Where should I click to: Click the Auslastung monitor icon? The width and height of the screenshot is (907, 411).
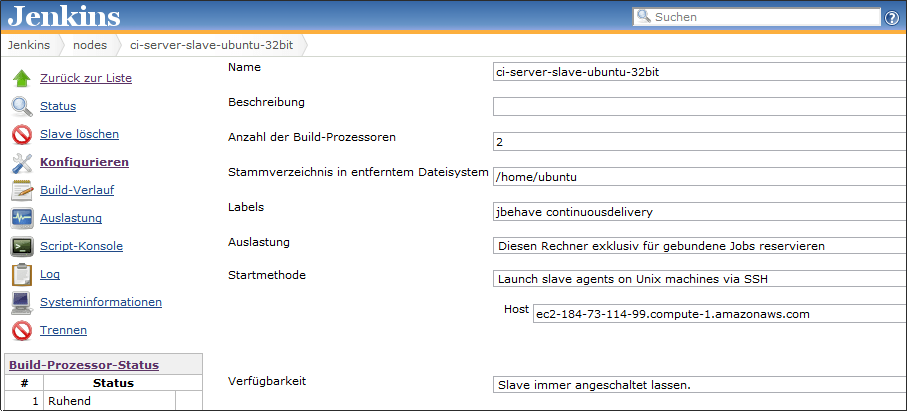click(x=22, y=218)
